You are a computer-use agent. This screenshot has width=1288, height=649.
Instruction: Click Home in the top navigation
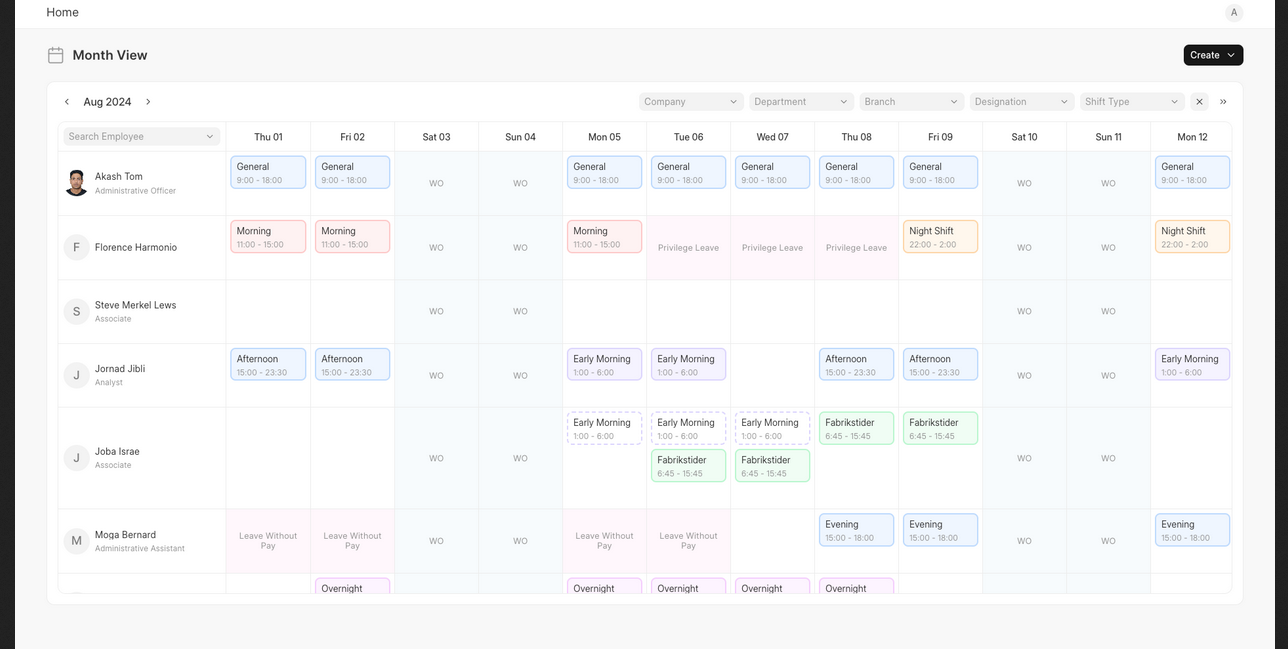(x=62, y=12)
